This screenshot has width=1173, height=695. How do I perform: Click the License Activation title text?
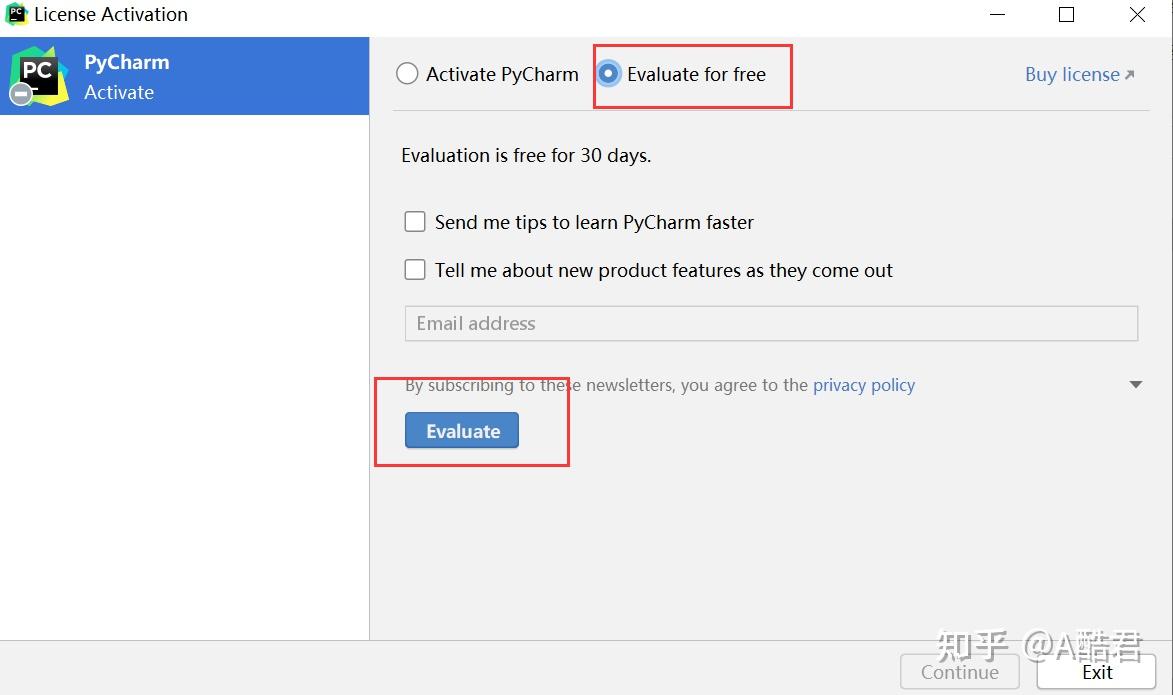click(110, 14)
